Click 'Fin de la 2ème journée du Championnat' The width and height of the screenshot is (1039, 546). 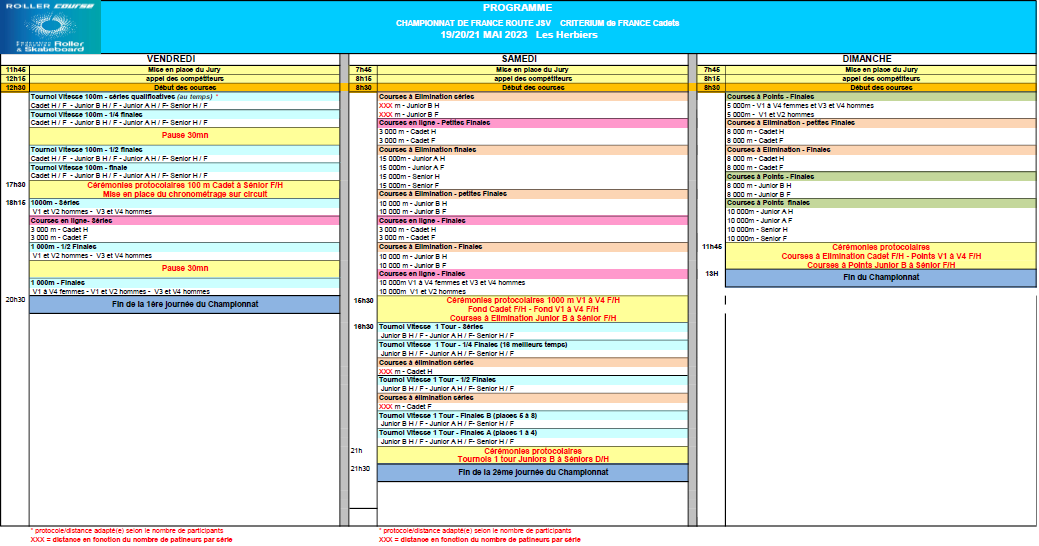(533, 472)
